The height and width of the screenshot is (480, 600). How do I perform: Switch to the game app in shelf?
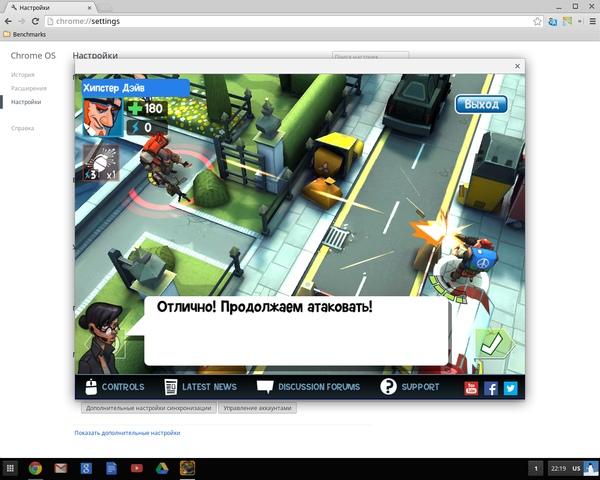(x=188, y=468)
